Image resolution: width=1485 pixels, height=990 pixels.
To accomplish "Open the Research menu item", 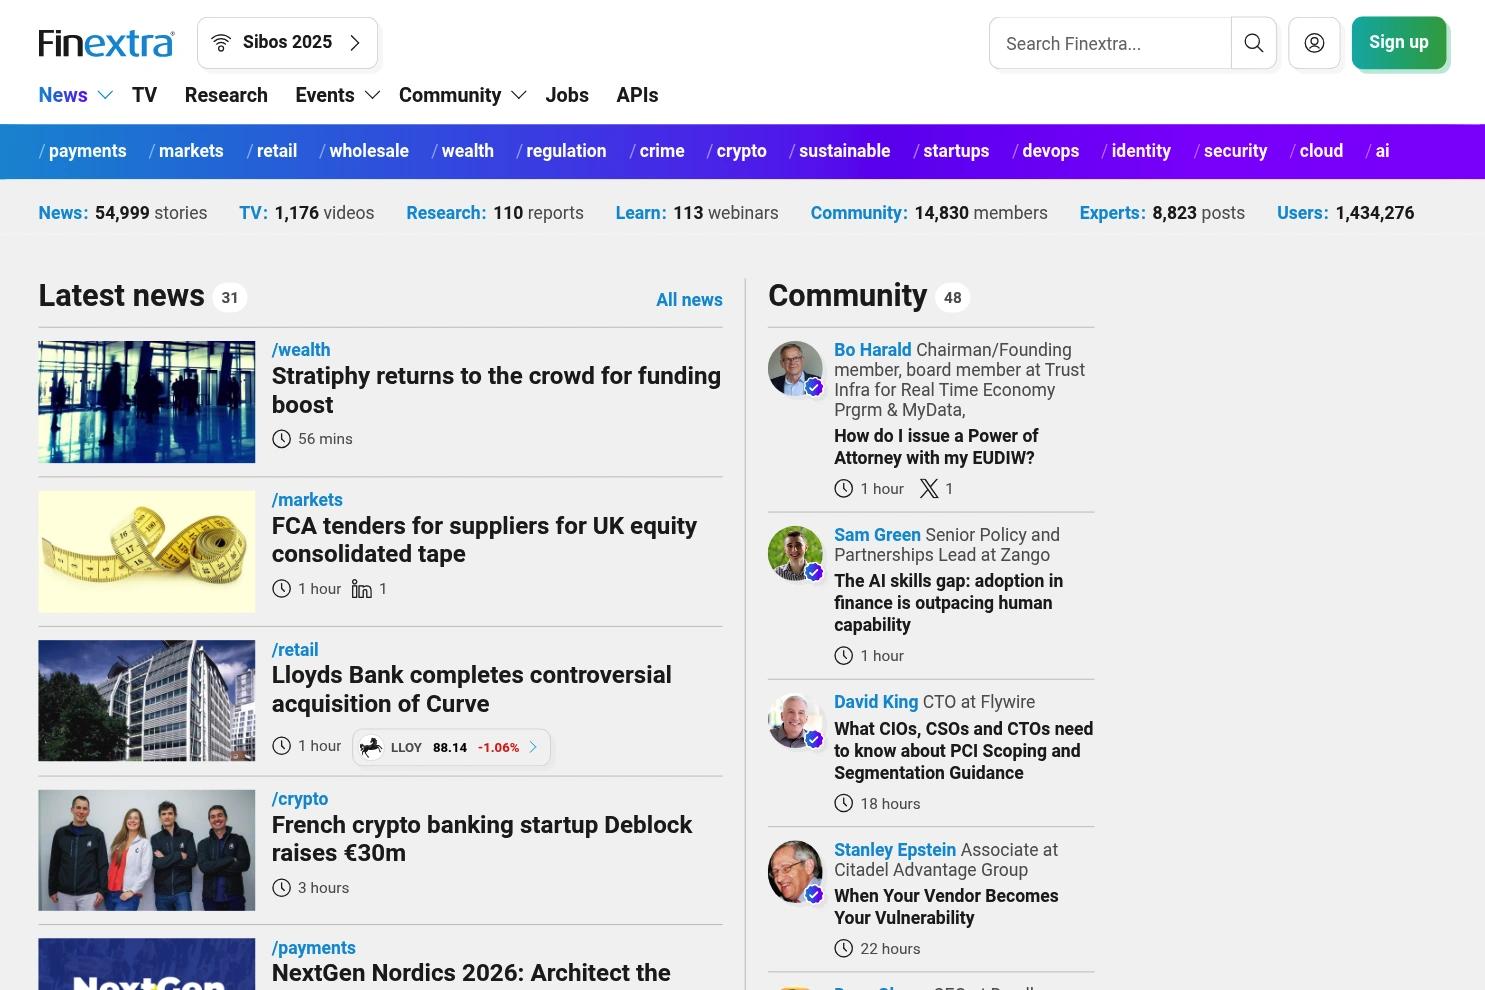I will (x=226, y=95).
